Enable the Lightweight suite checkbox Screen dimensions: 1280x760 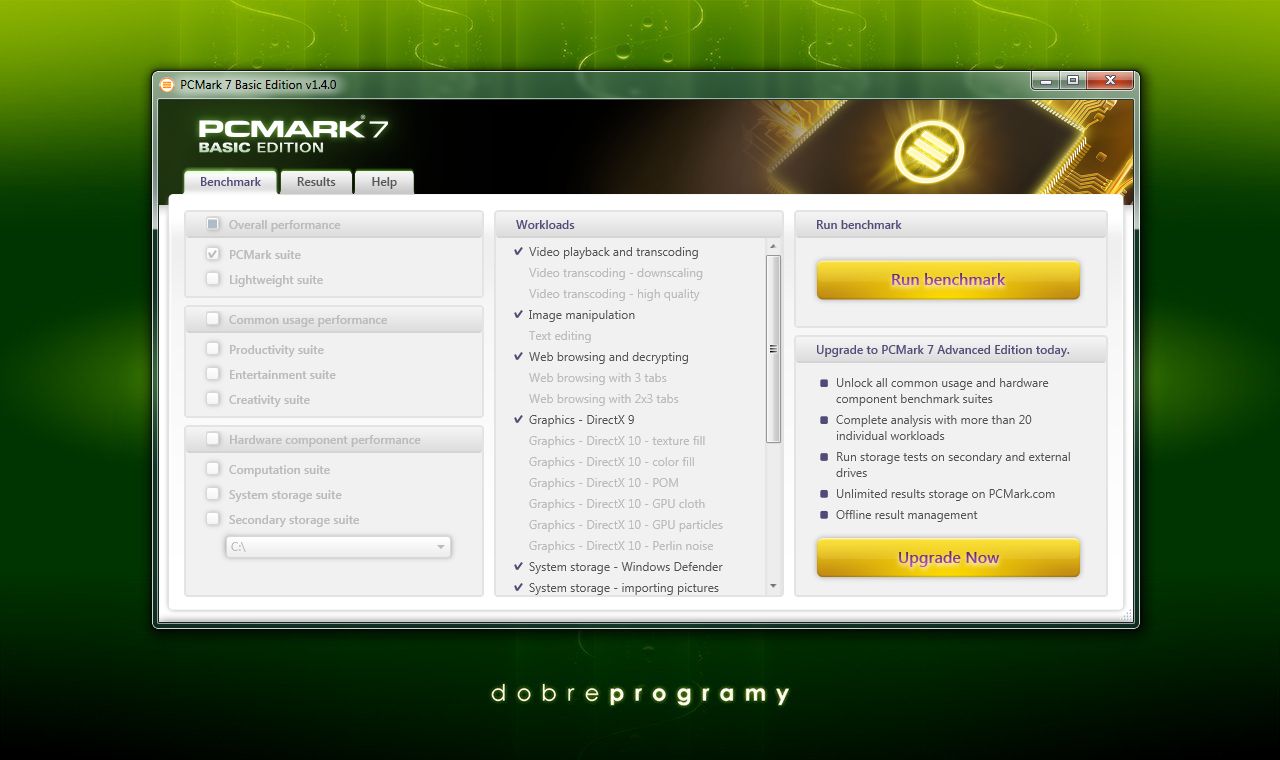point(213,279)
